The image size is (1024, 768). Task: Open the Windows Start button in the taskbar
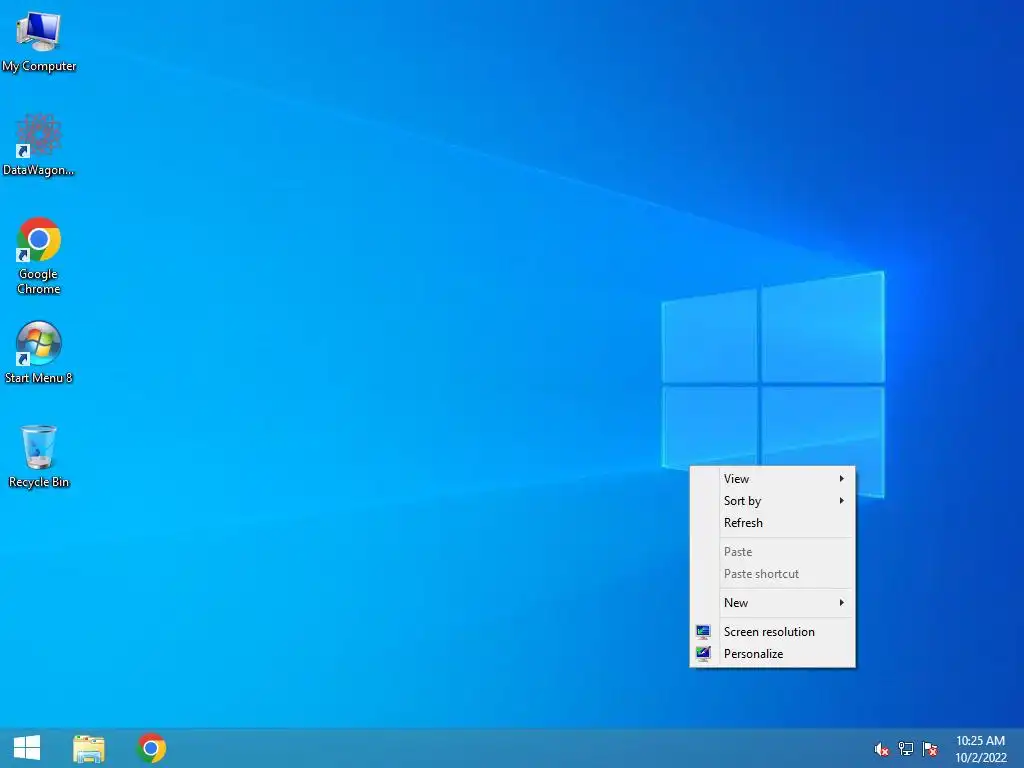pyautogui.click(x=27, y=748)
